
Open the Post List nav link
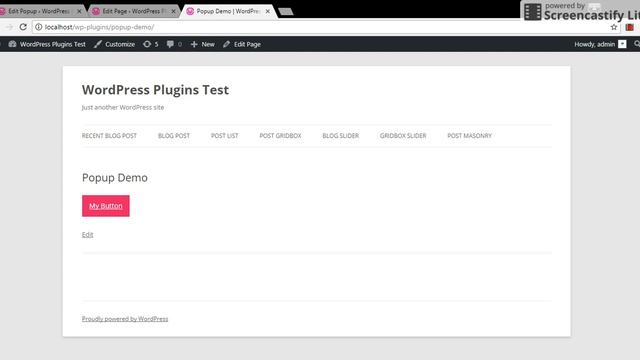pos(224,136)
